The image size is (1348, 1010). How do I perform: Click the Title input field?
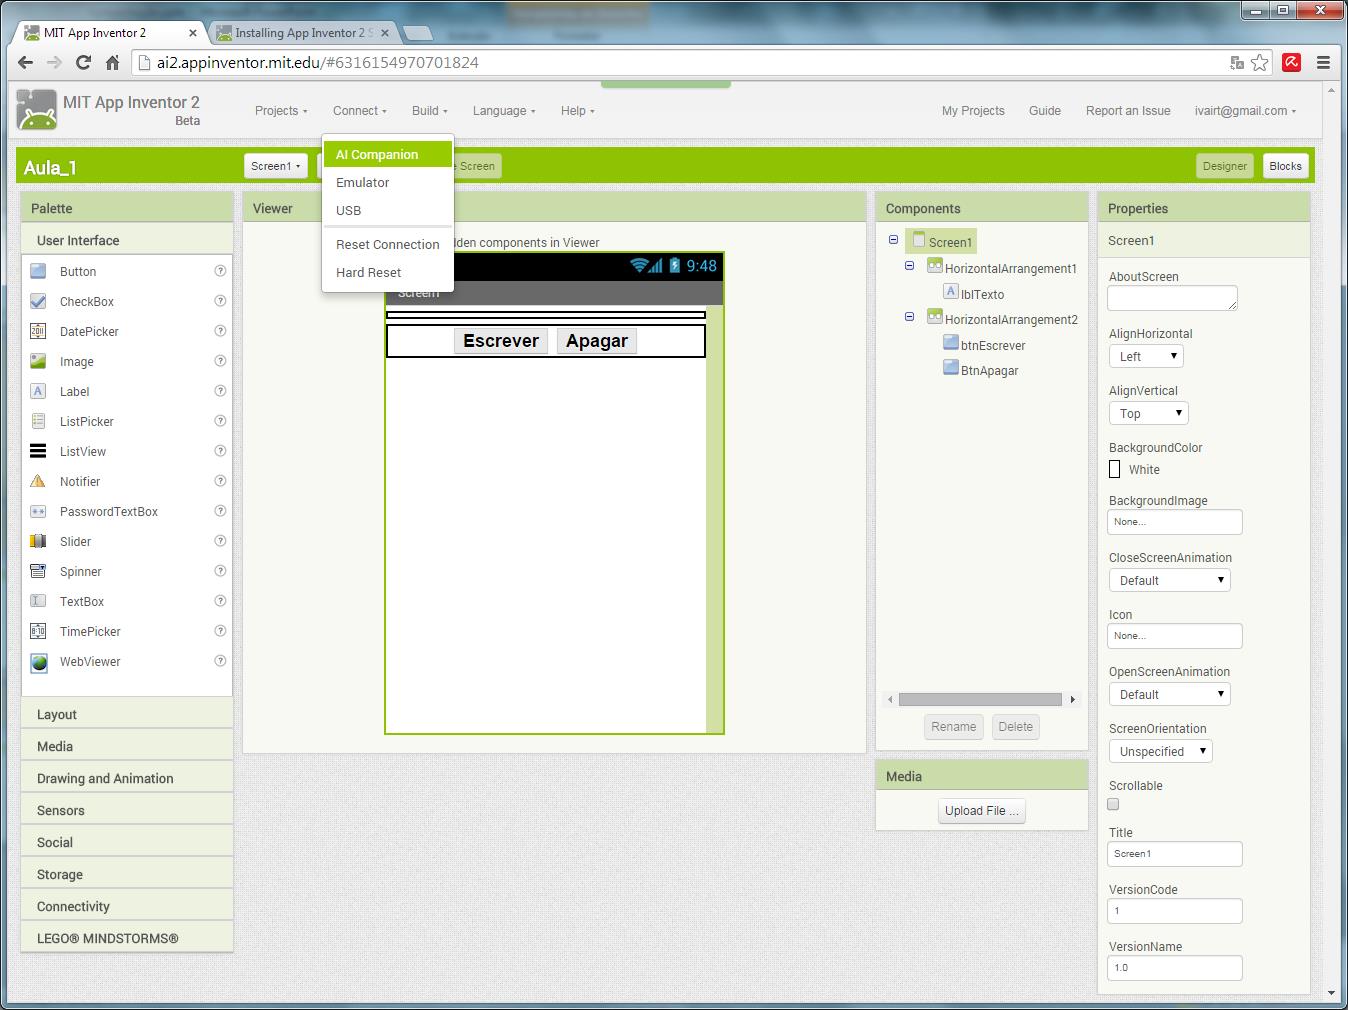[1175, 854]
